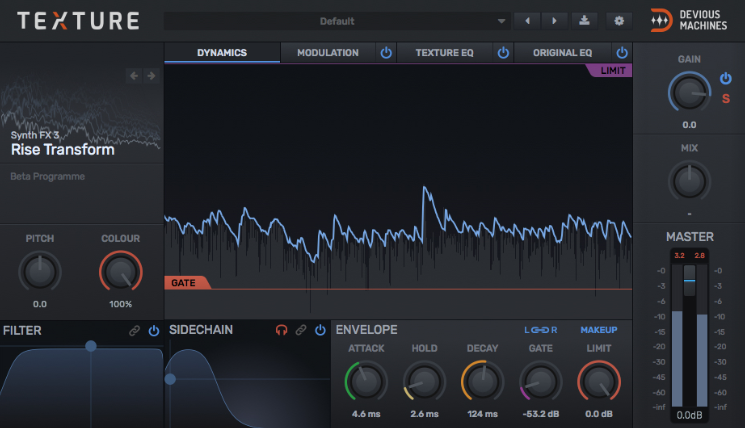Screen dimensions: 745x428
Task: Toggle the Filter power button
Action: click(x=153, y=330)
